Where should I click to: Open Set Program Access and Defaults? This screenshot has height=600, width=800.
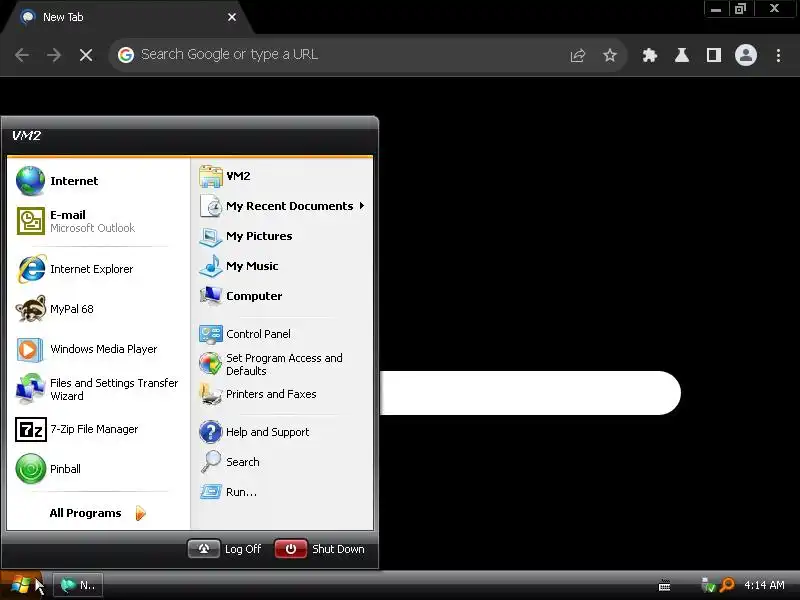(x=270, y=364)
